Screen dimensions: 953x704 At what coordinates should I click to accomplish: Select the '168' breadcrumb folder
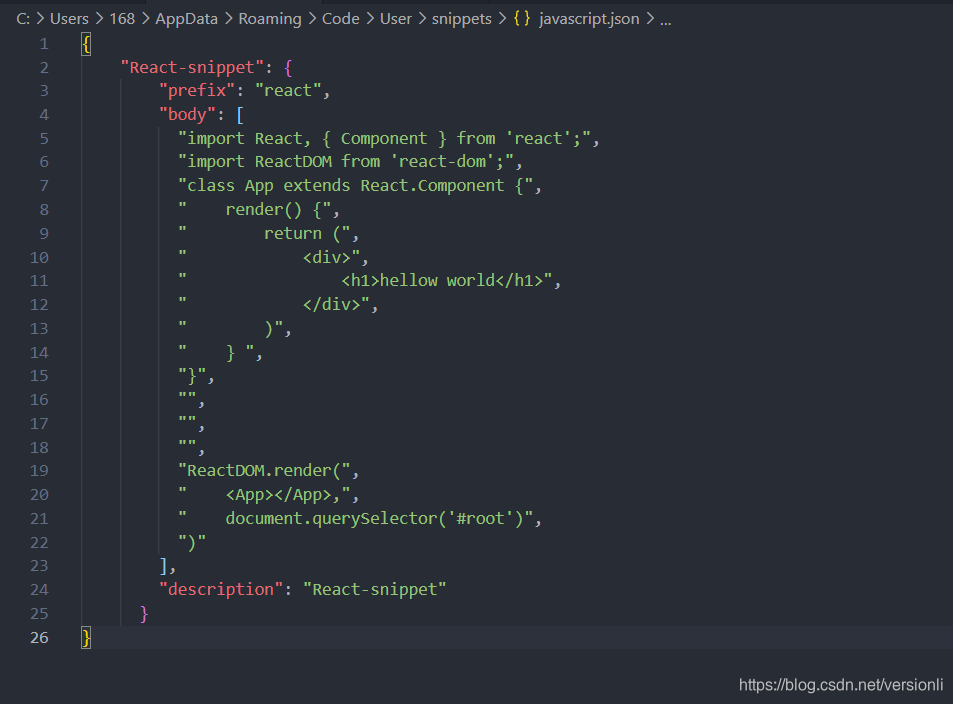[122, 19]
